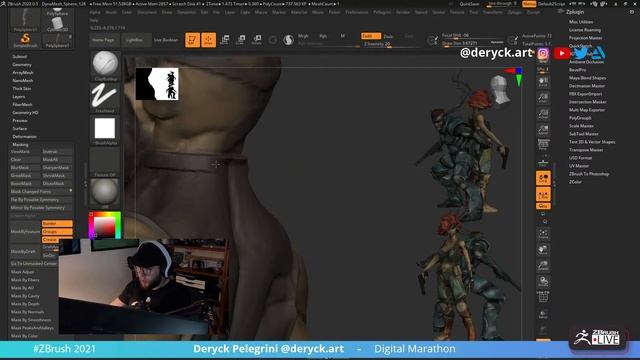The image size is (640, 360).
Task: Toggle the M material button
Action: pos(342,36)
